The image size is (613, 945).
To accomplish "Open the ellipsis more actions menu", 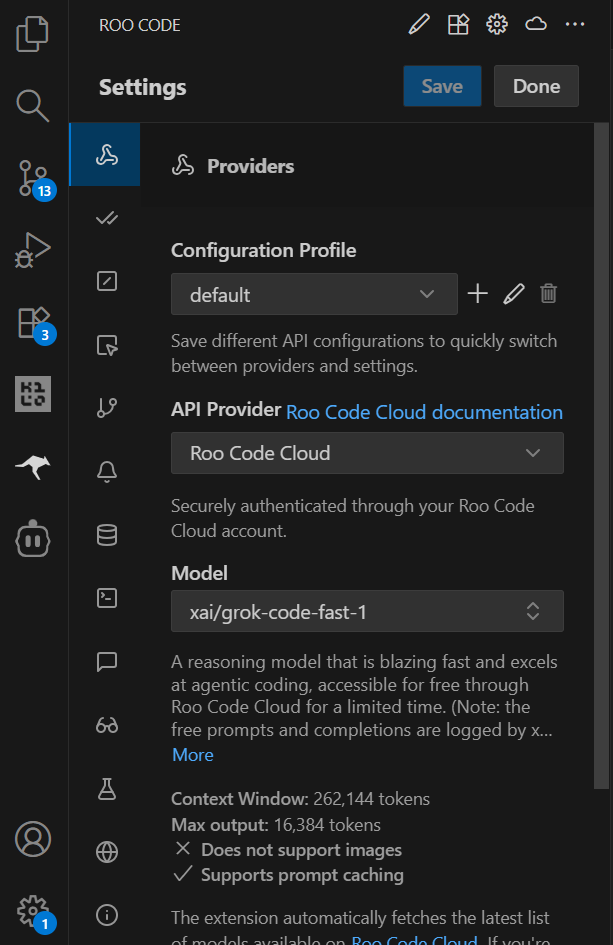I will (x=575, y=23).
